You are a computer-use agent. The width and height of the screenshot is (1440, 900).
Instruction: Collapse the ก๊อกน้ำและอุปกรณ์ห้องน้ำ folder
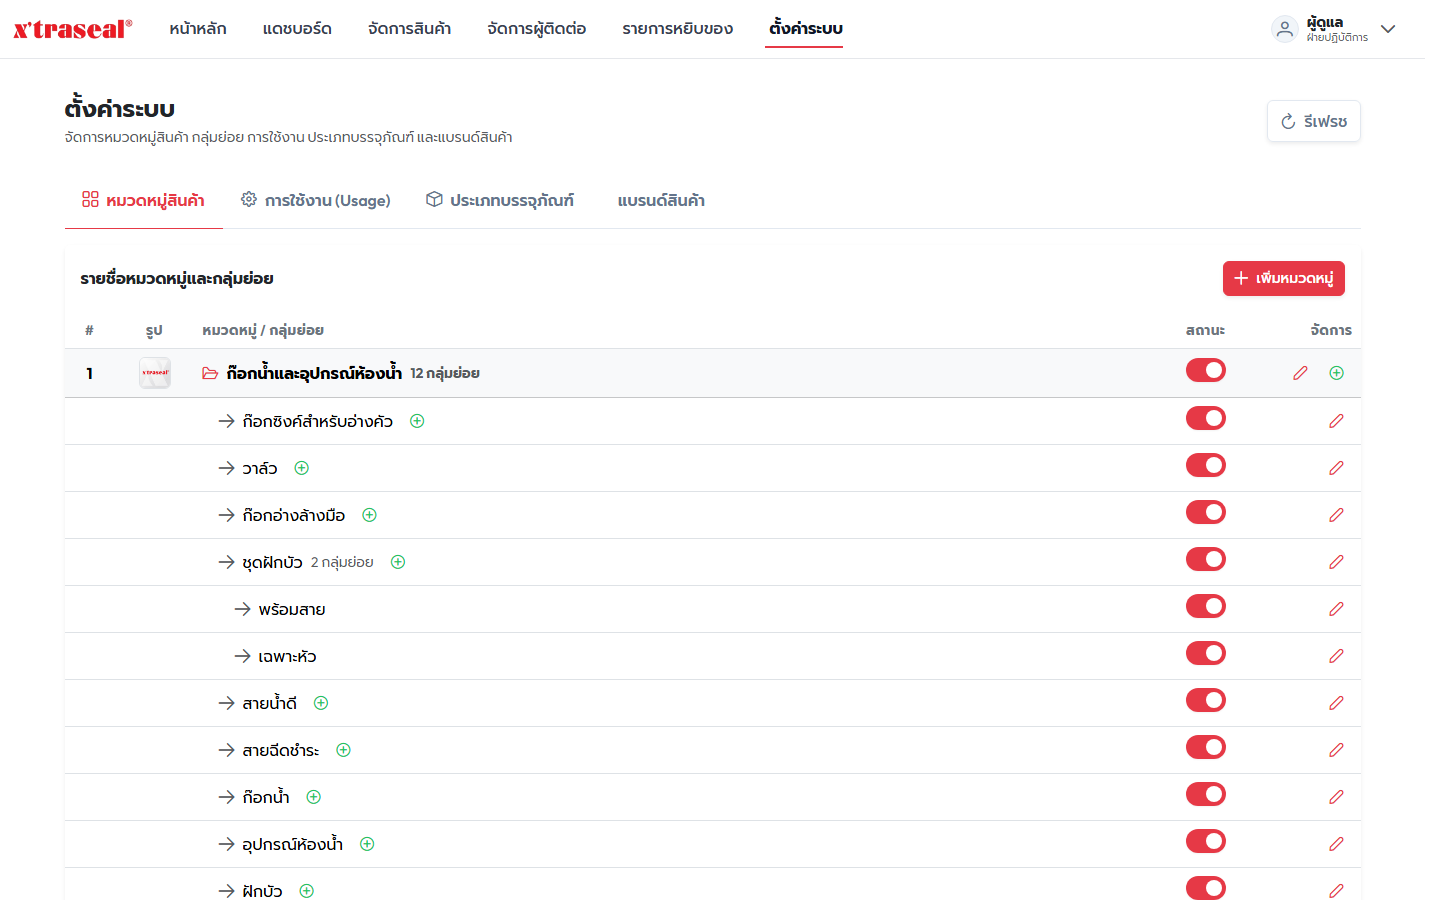[210, 373]
